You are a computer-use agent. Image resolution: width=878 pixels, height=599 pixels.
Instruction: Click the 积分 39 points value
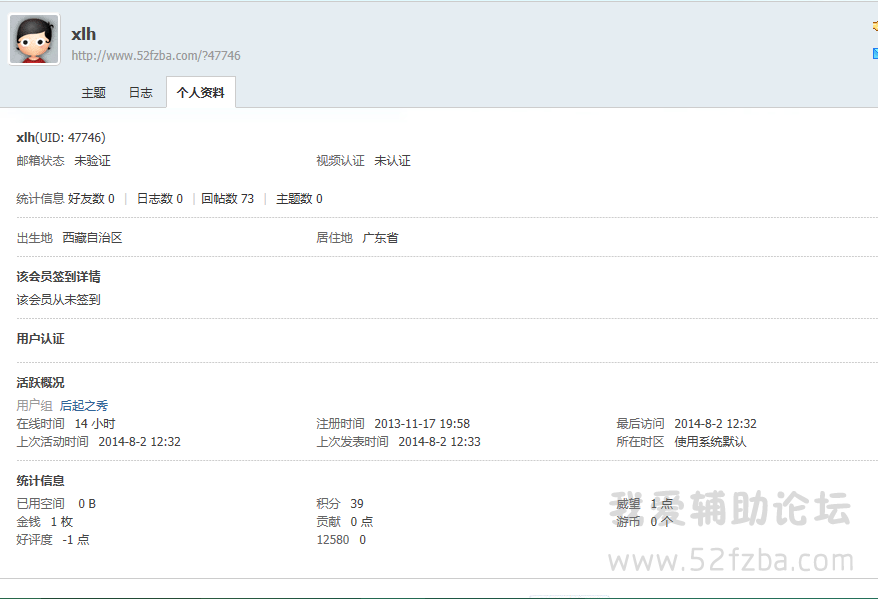[357, 504]
